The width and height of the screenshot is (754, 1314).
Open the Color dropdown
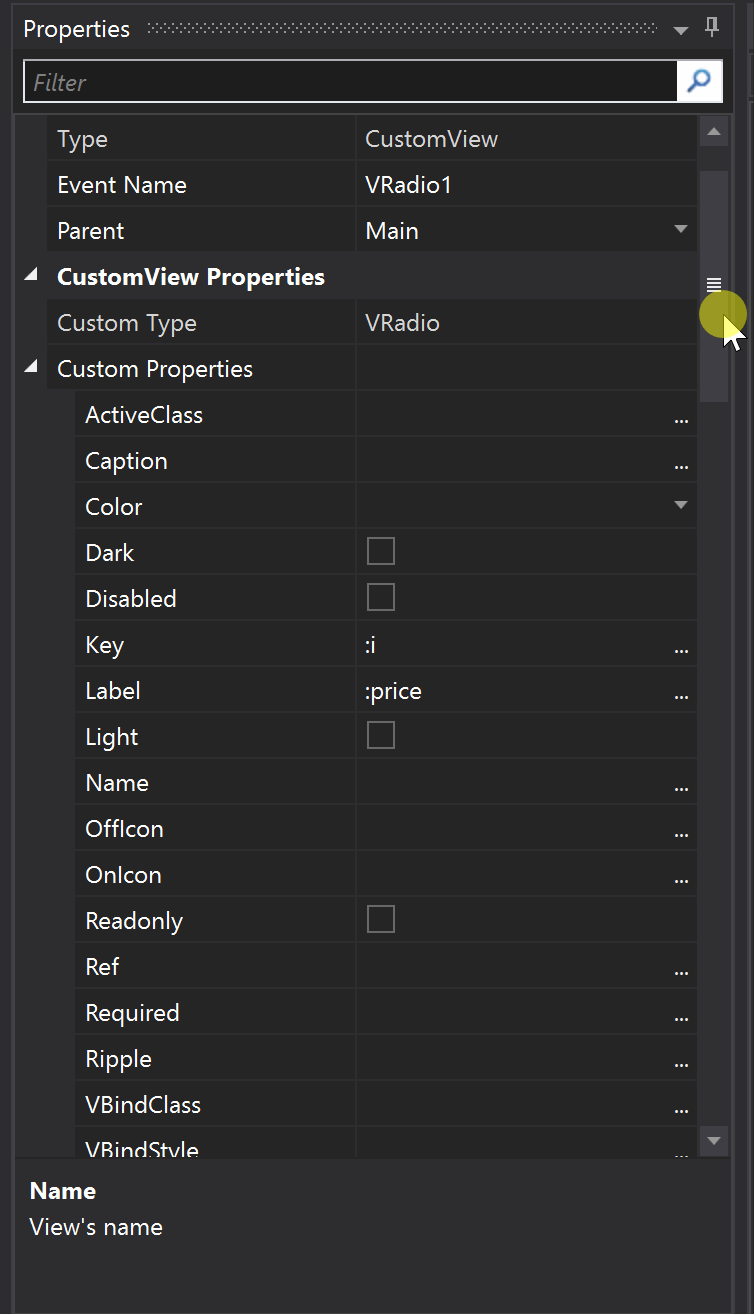click(x=681, y=506)
